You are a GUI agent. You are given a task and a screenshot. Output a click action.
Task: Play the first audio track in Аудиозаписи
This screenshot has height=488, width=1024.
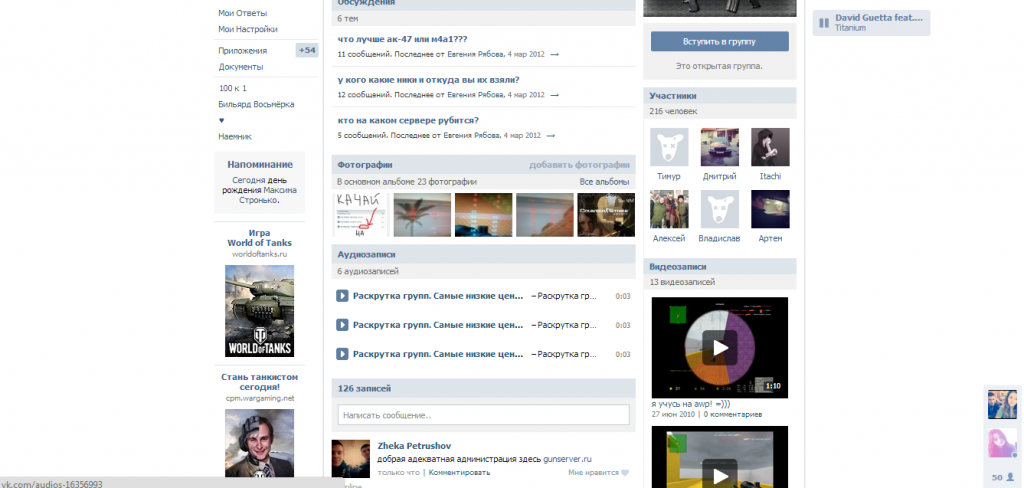coord(342,296)
